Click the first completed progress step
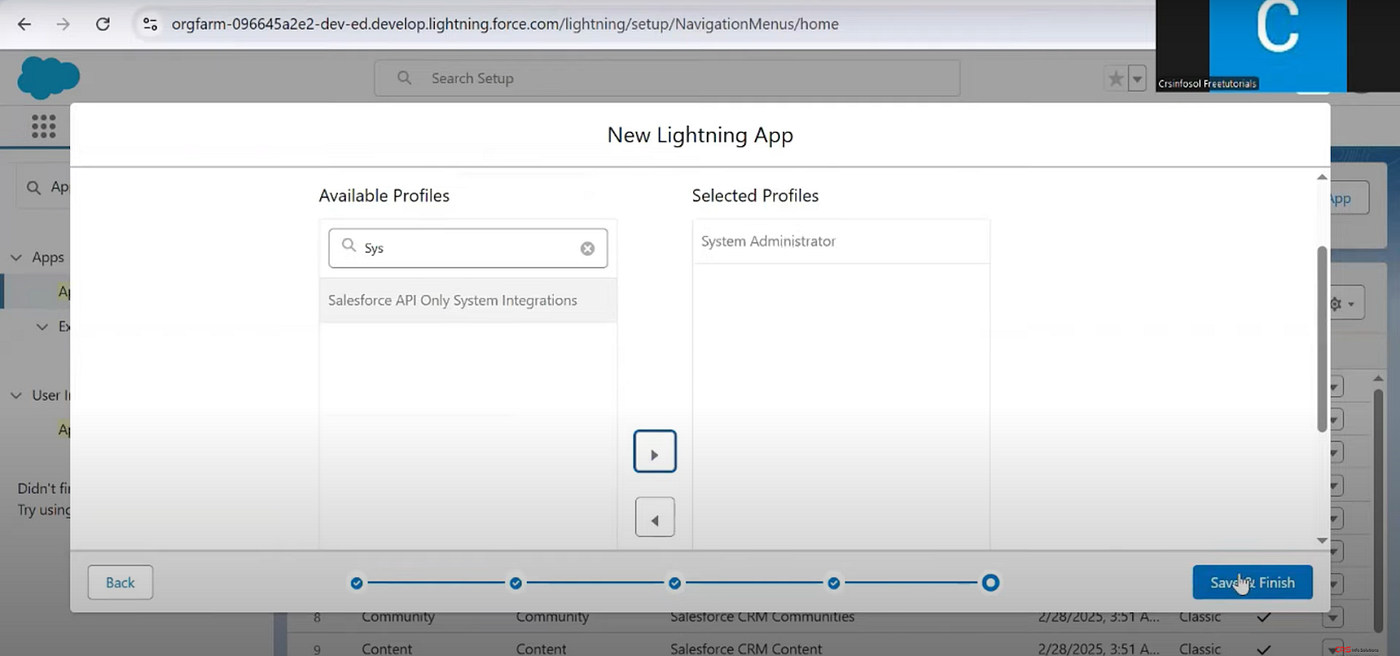1400x656 pixels. coord(357,582)
